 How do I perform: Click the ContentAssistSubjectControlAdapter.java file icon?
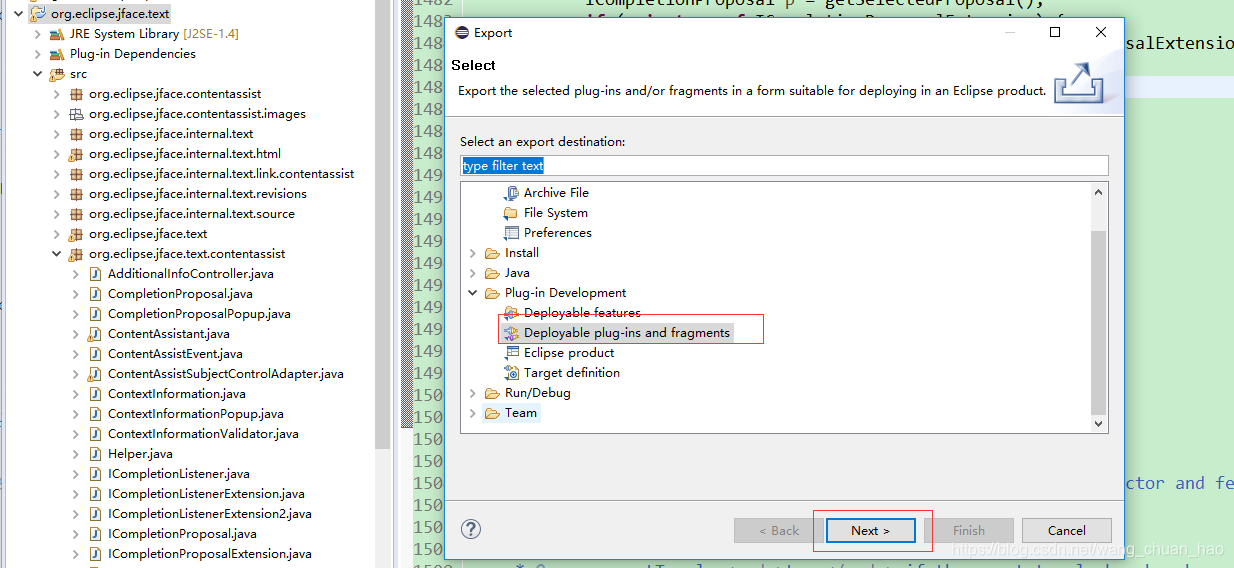(95, 374)
